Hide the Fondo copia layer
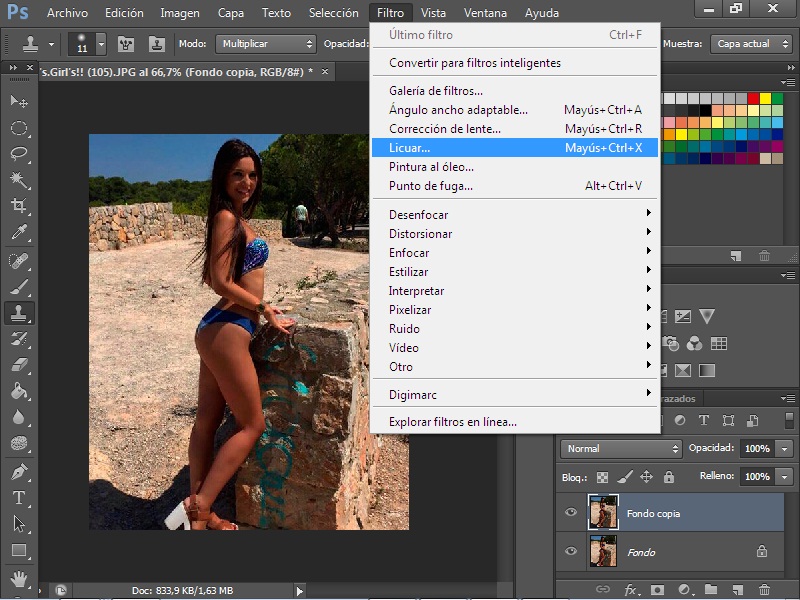Viewport: 800px width, 600px height. (571, 513)
